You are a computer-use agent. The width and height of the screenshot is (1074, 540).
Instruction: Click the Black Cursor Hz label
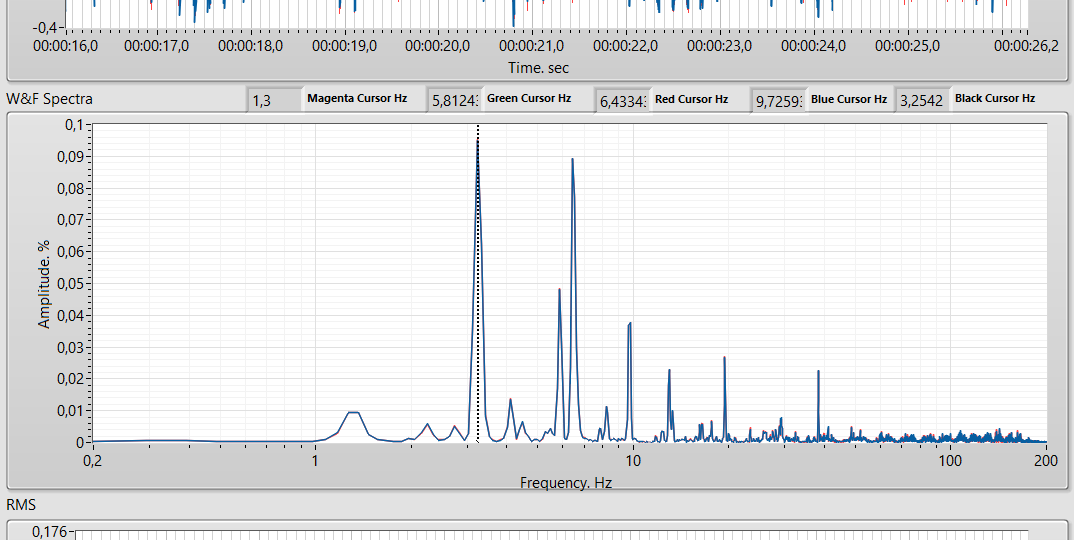(x=995, y=98)
